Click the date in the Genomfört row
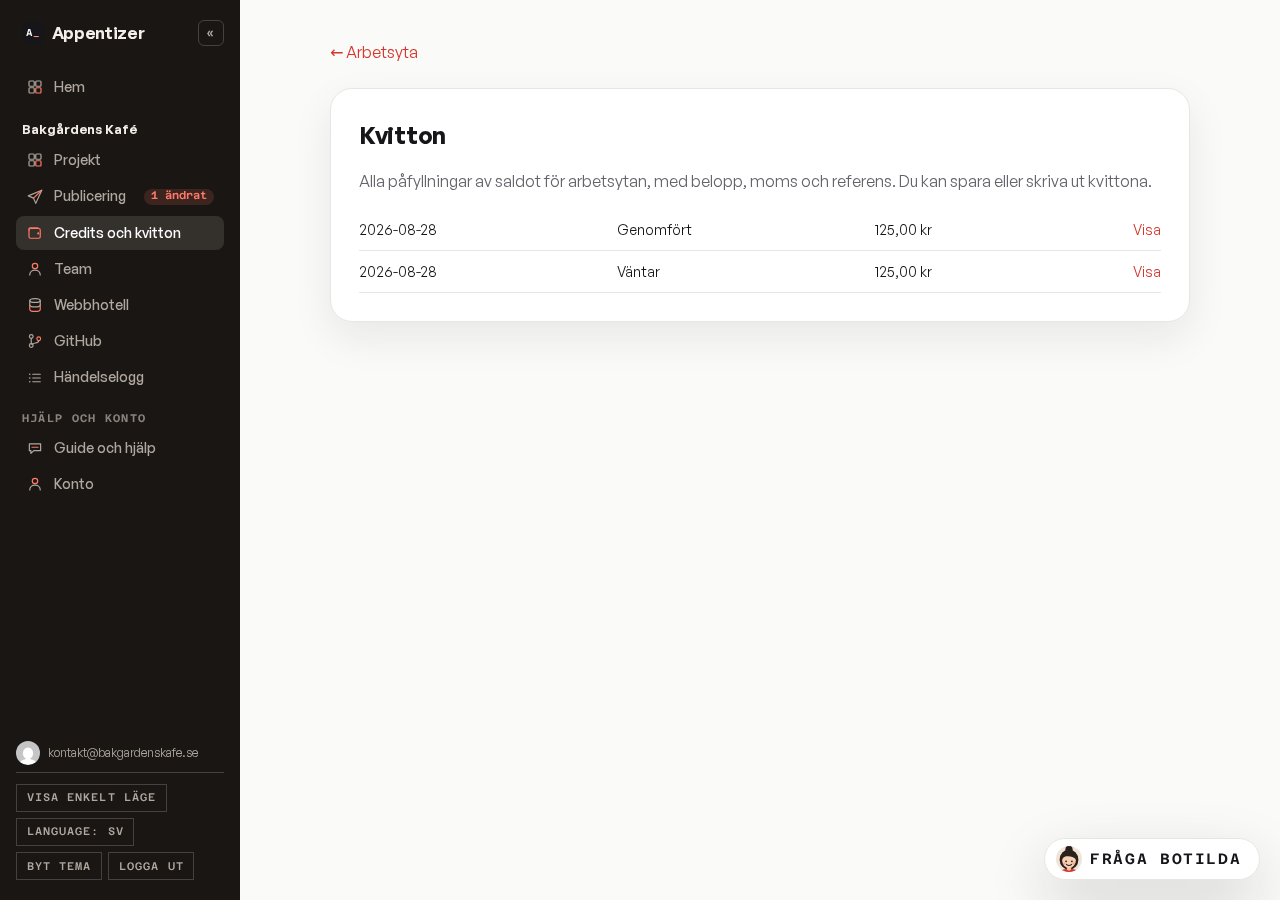Viewport: 1280px width, 900px height. tap(398, 230)
